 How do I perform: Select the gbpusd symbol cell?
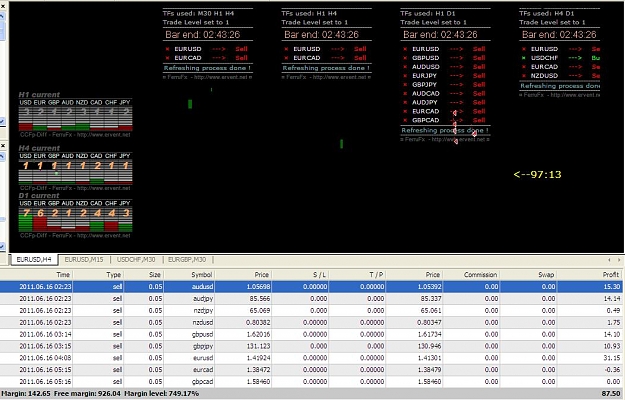point(202,334)
